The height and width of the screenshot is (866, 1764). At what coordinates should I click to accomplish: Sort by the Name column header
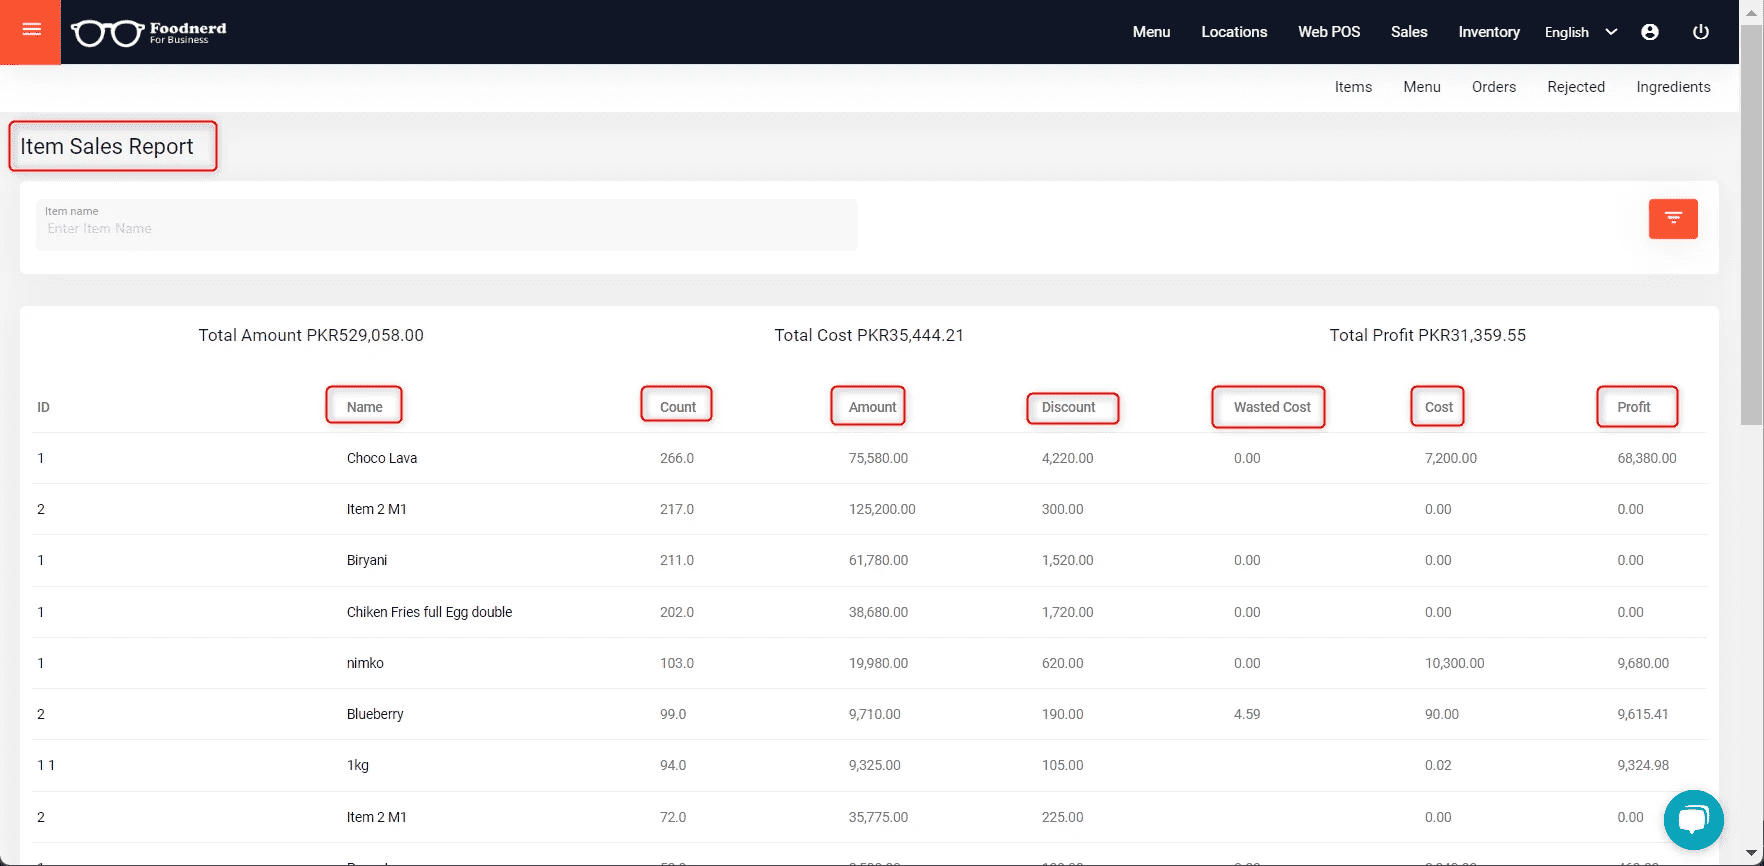[364, 407]
